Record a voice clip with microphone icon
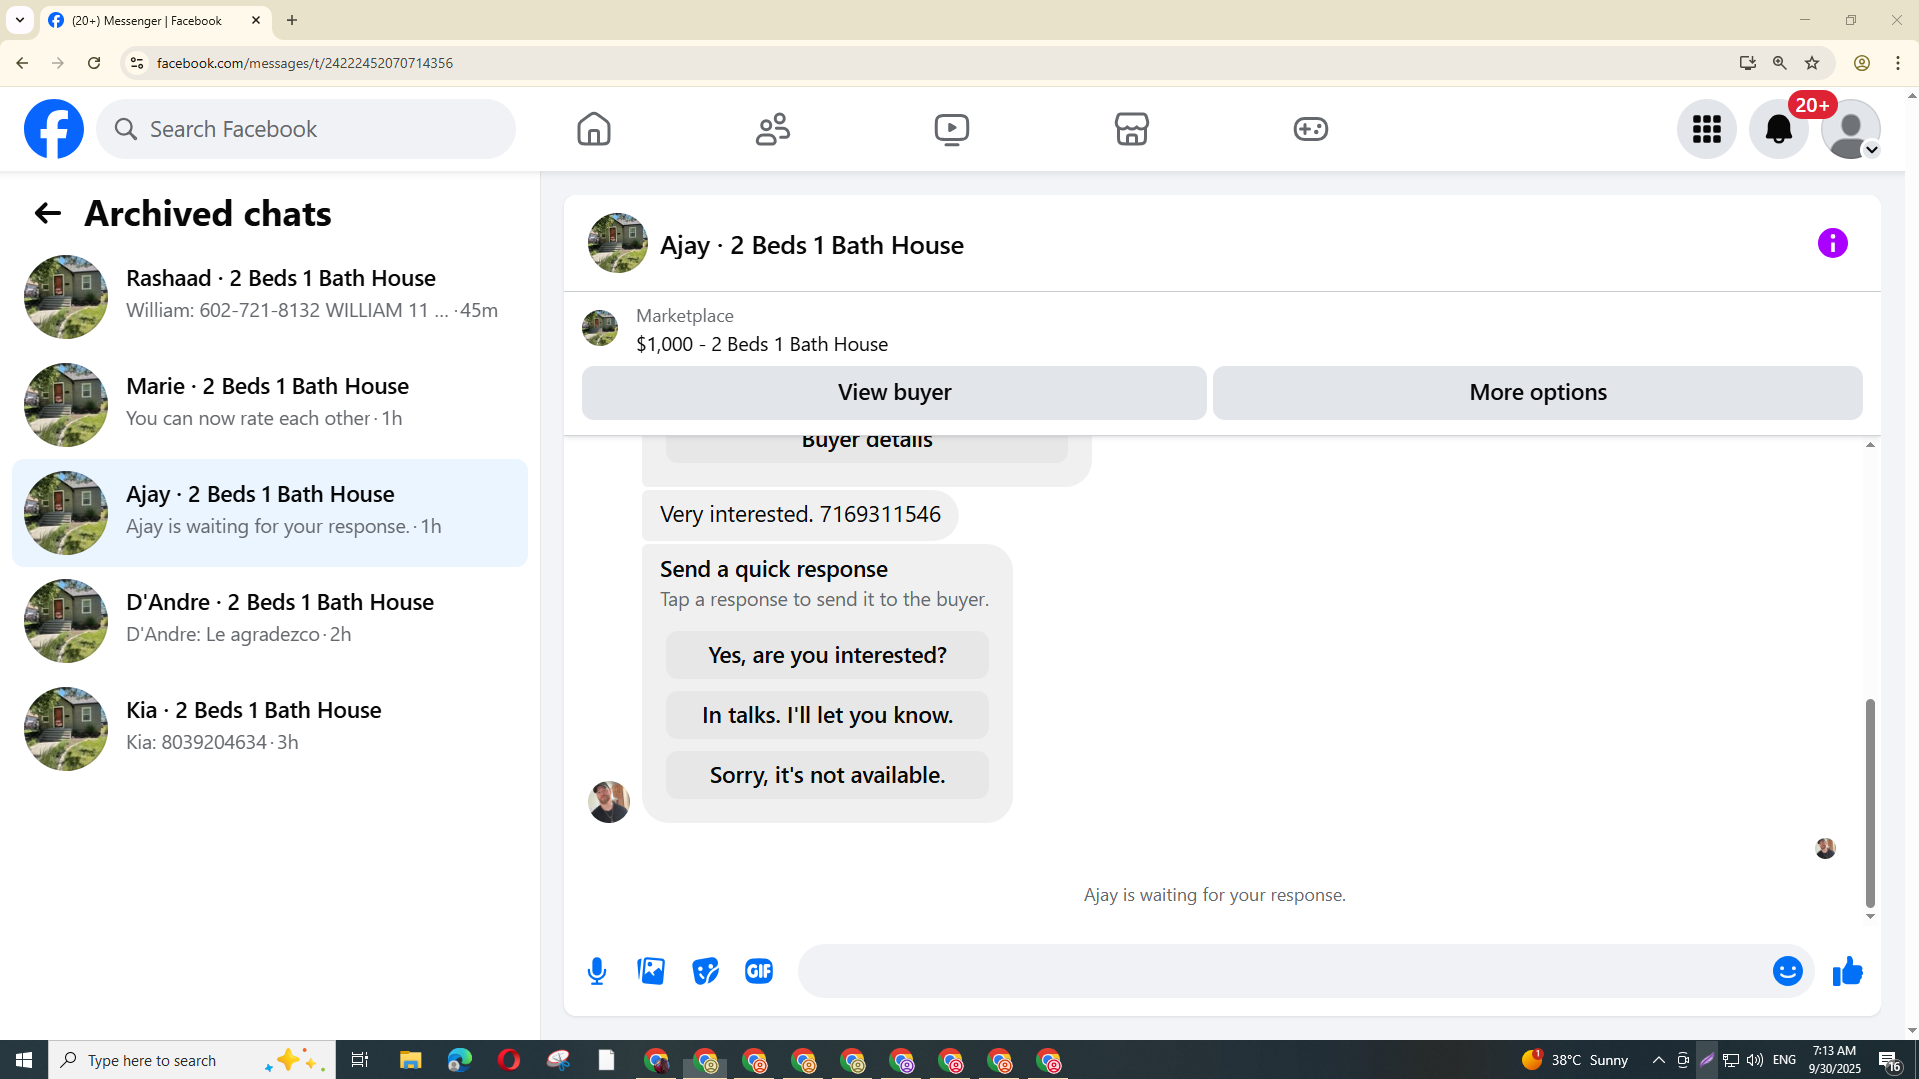 597,971
